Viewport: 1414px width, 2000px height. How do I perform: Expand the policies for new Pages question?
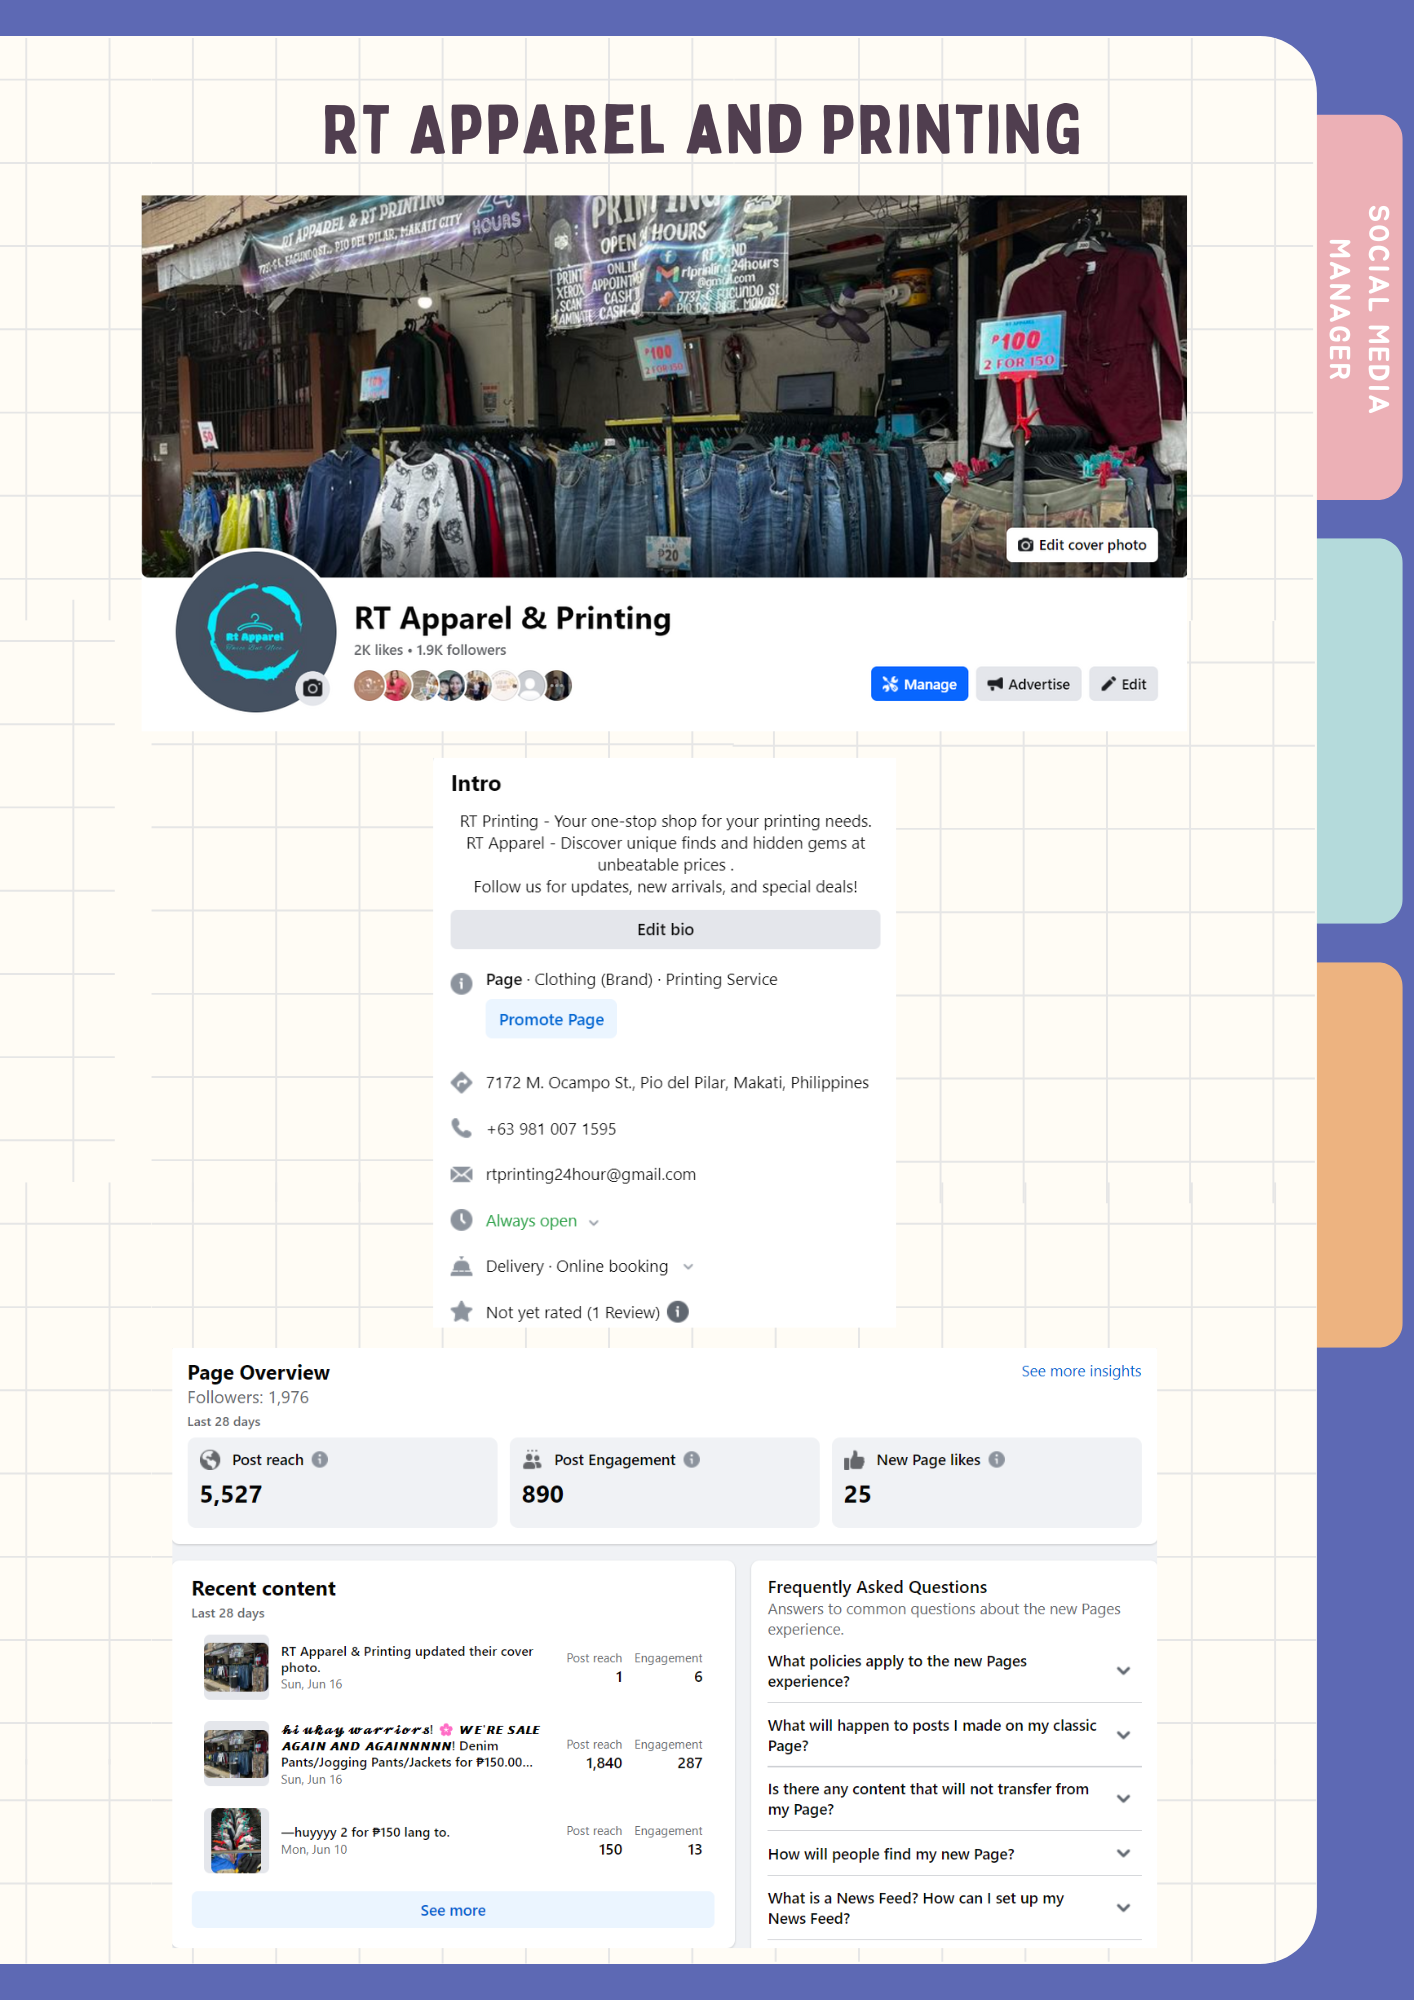coord(1123,1671)
